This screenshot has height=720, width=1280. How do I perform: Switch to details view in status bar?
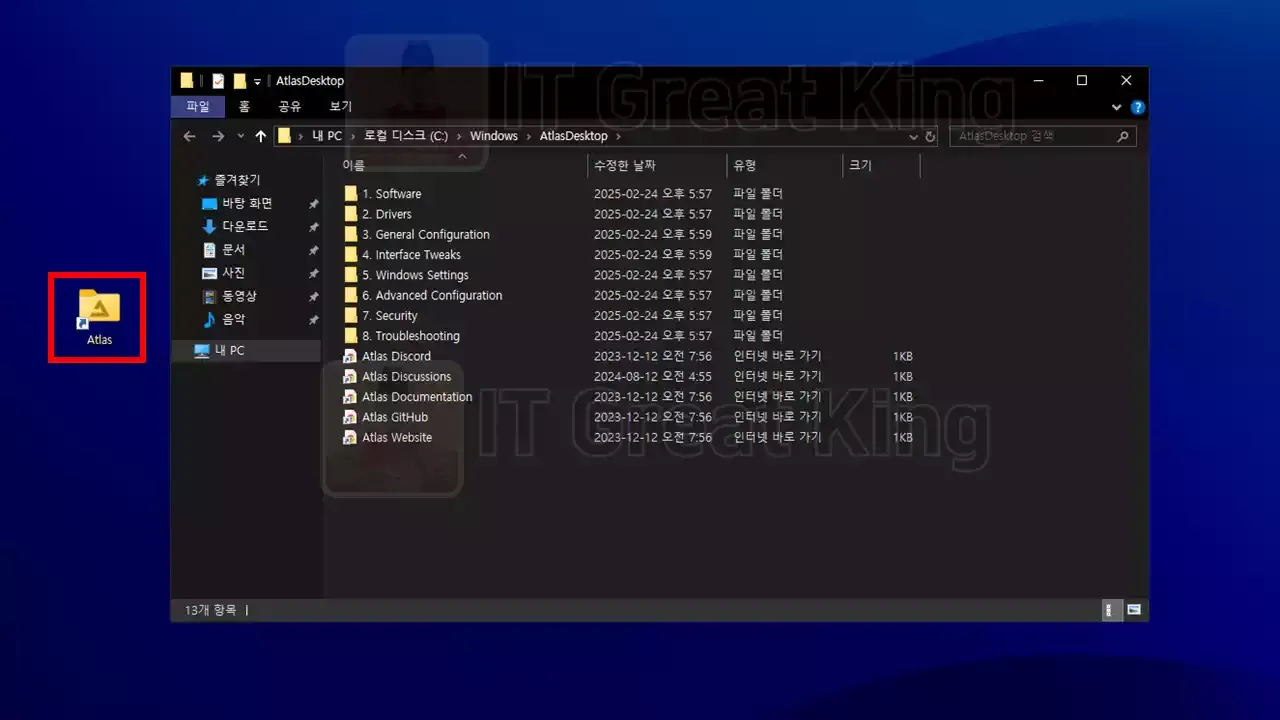(1111, 610)
